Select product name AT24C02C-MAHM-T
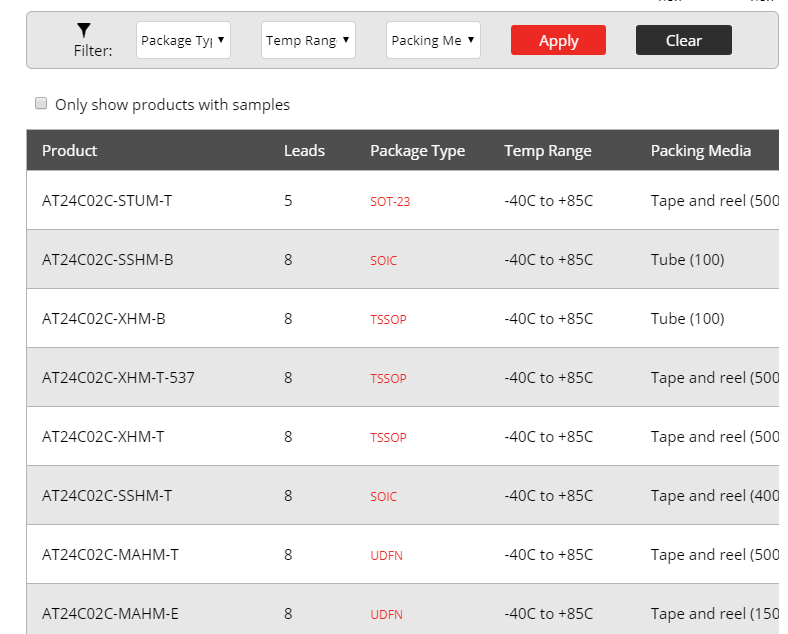Screen dimensions: 788x634 110,555
